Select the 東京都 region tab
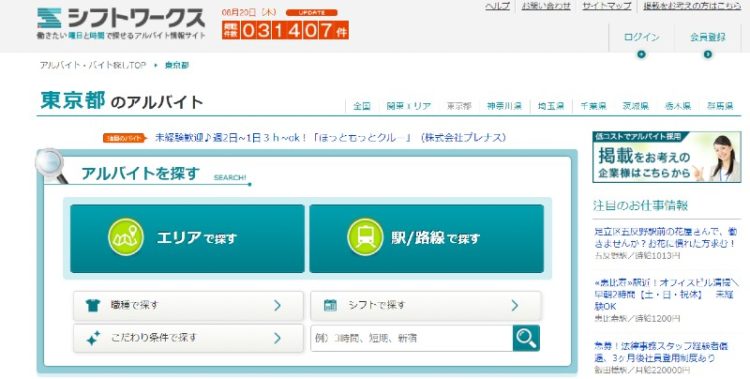 pos(459,106)
